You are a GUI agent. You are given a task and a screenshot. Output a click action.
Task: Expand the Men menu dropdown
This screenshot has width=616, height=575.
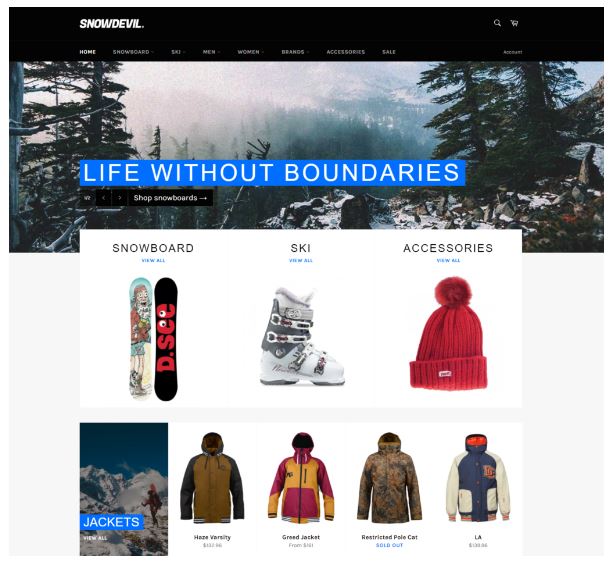click(211, 52)
